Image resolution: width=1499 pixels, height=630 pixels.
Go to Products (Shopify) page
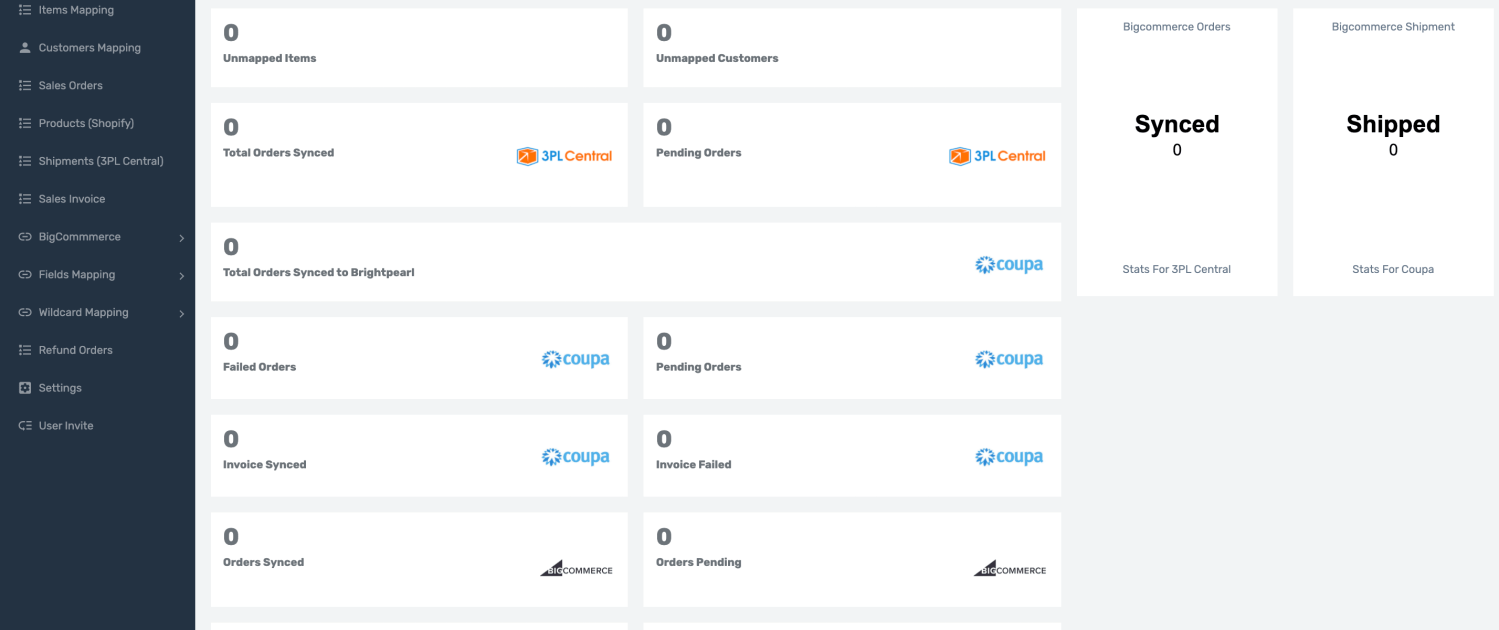point(86,124)
